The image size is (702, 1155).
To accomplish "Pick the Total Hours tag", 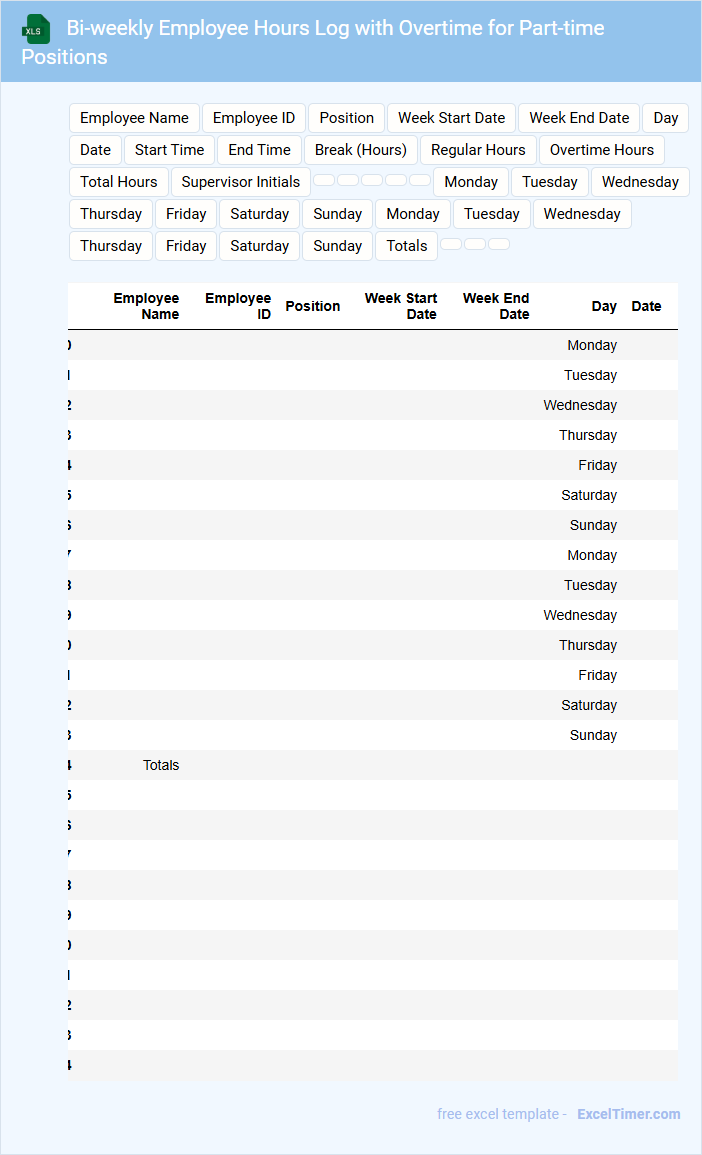I will [x=119, y=182].
